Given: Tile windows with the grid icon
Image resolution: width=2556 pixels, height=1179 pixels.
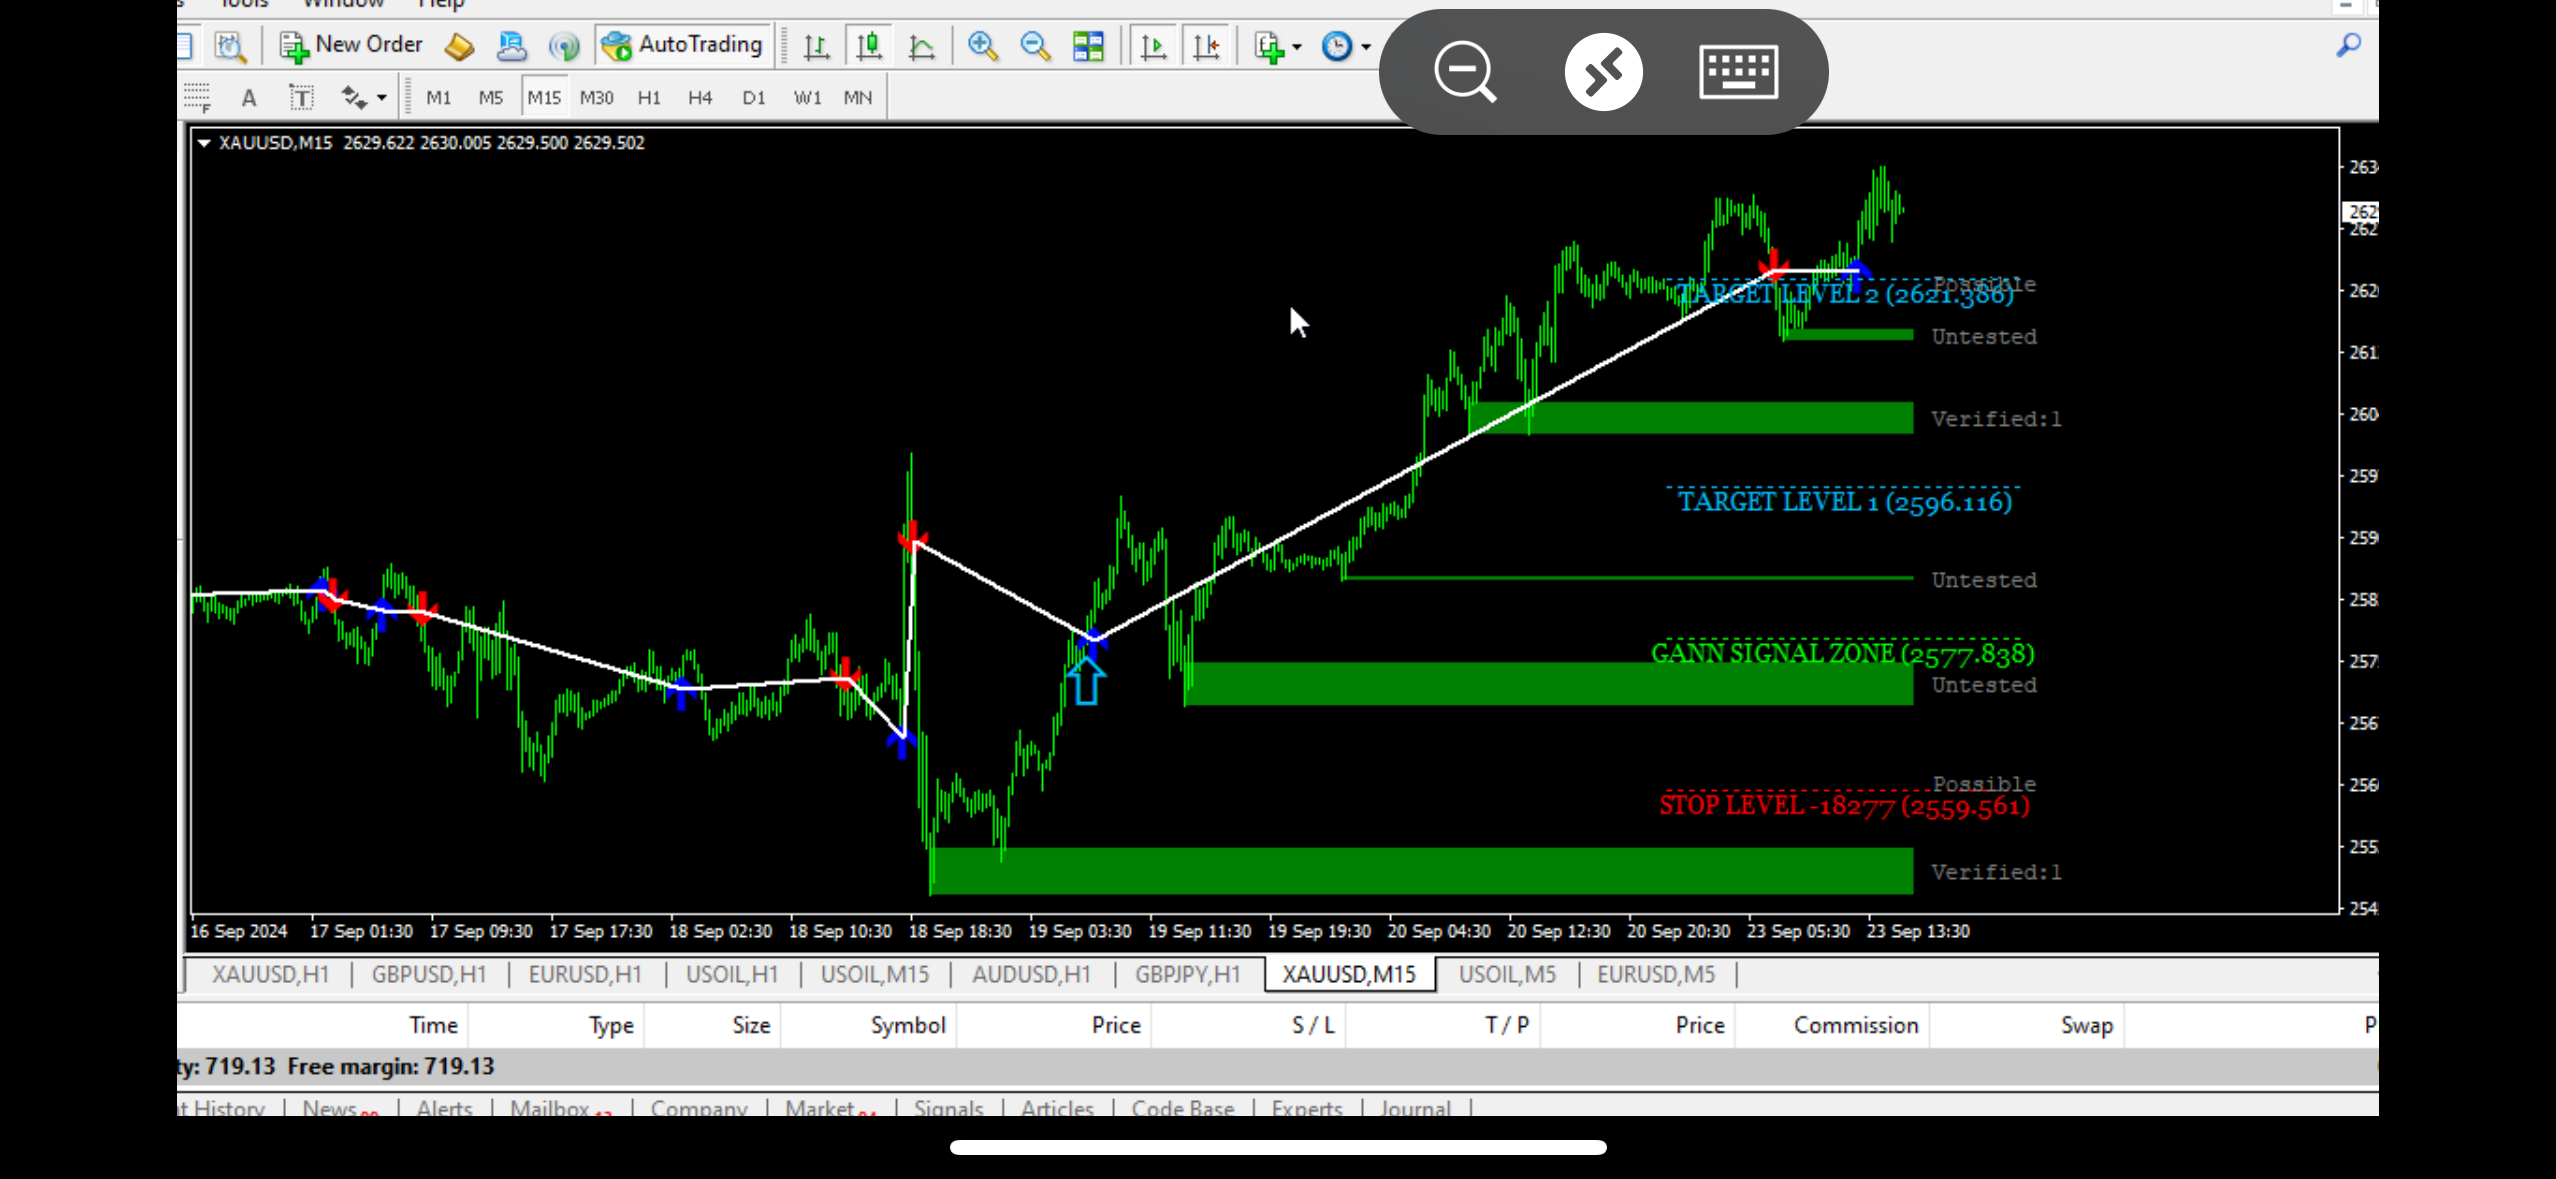Looking at the screenshot, I should click(1087, 46).
